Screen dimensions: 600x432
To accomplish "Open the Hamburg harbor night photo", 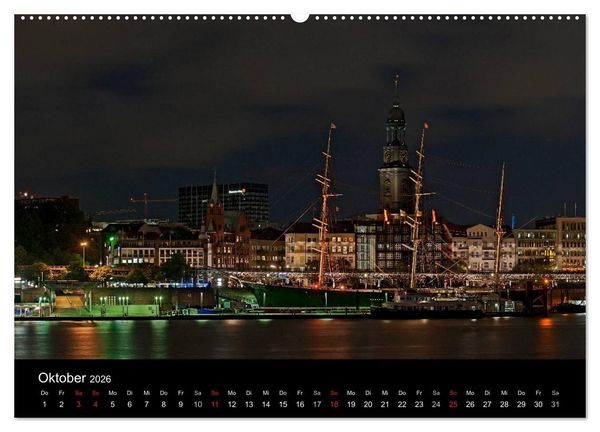I will 300,187.
